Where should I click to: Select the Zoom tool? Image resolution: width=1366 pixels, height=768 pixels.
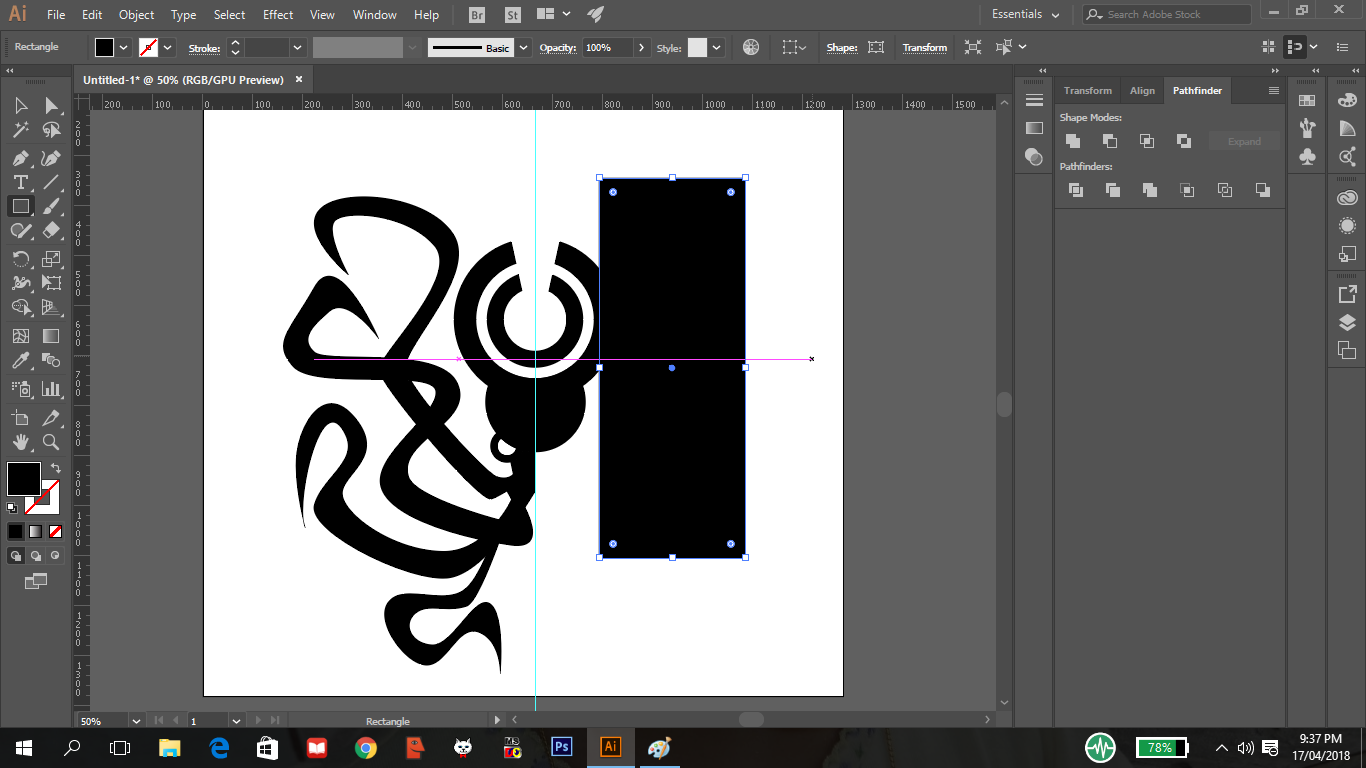click(x=51, y=441)
